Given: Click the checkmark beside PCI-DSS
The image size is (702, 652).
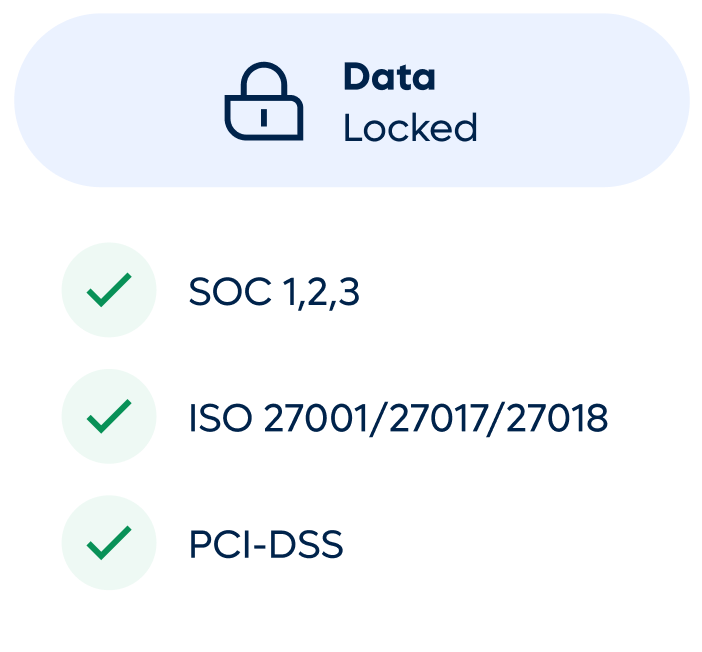Looking at the screenshot, I should pos(109,543).
